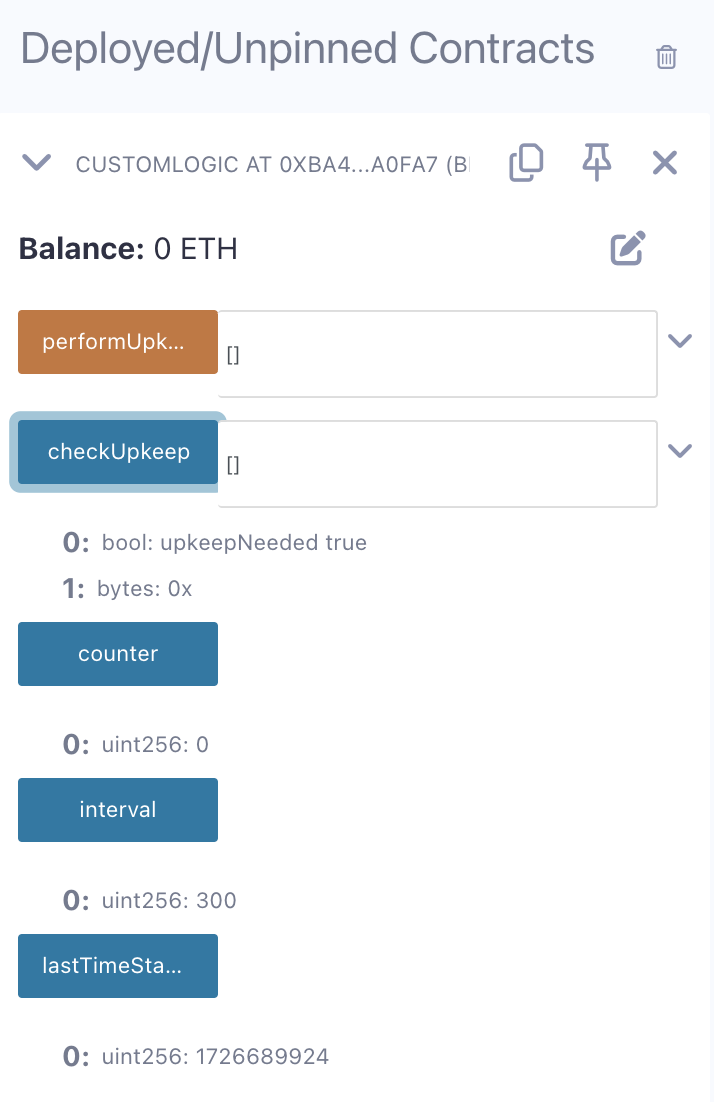Click the edit icon beside Balance

[629, 248]
